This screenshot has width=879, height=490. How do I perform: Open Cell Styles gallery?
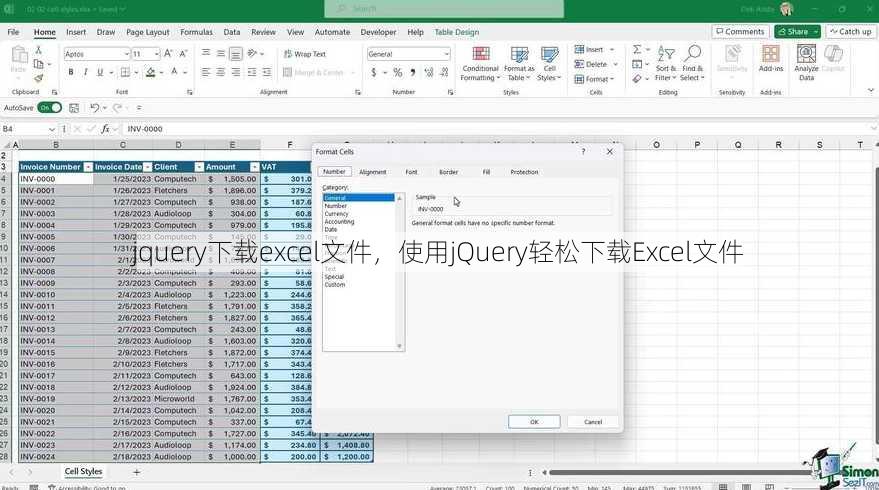pos(549,63)
